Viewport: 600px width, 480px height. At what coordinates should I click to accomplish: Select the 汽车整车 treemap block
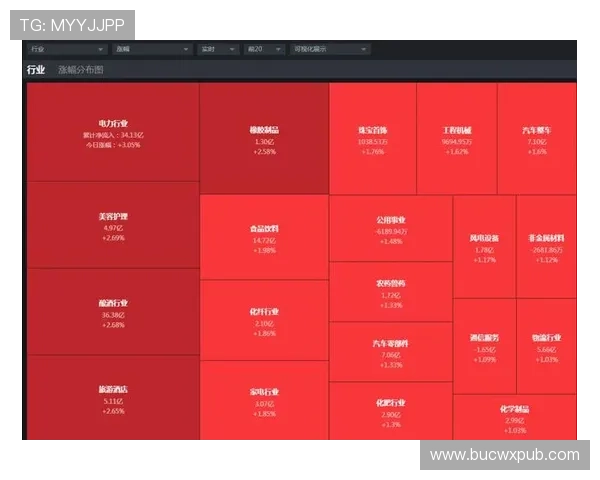[537, 139]
